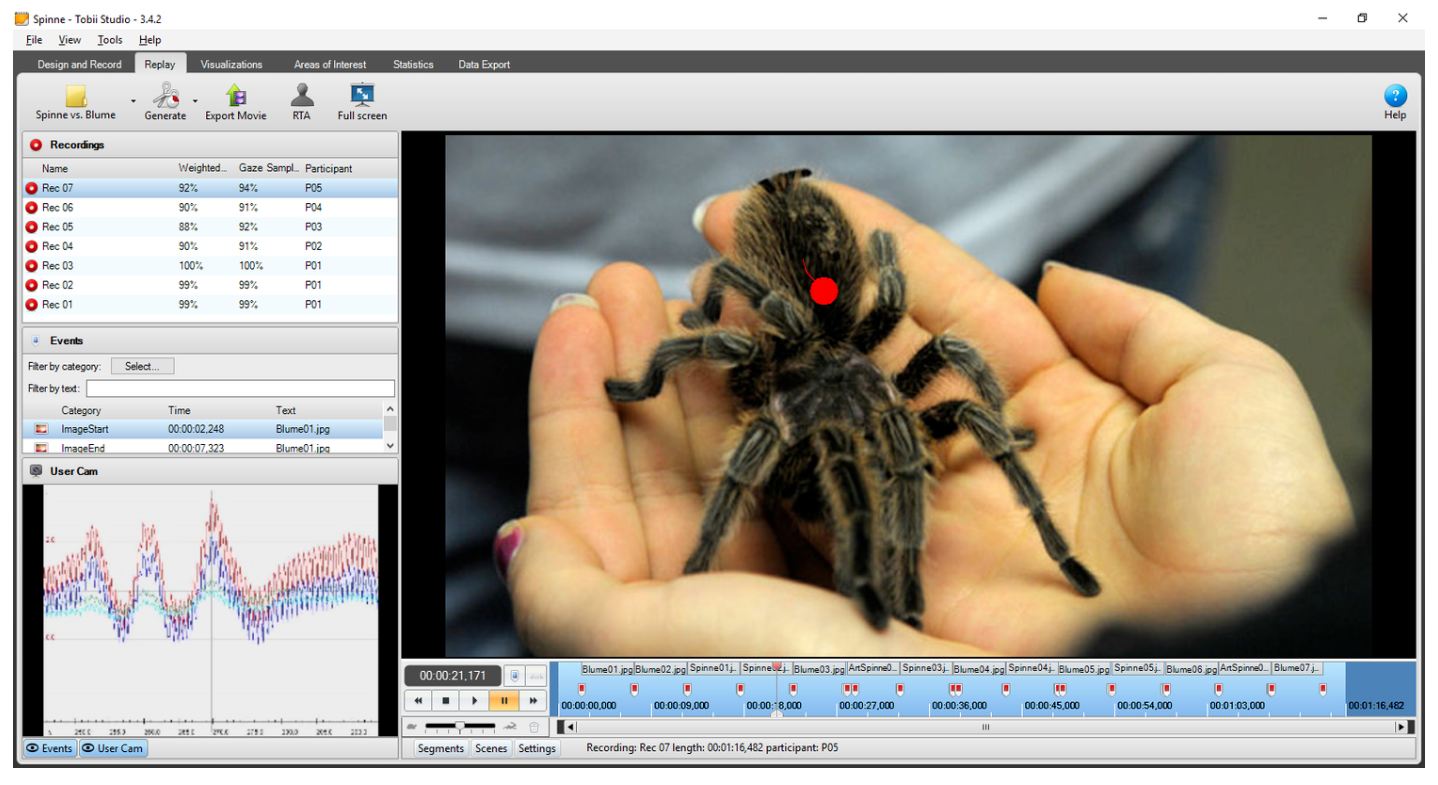Toggle Events panel visibility button
This screenshot has height=785, width=1438.
tap(49, 748)
